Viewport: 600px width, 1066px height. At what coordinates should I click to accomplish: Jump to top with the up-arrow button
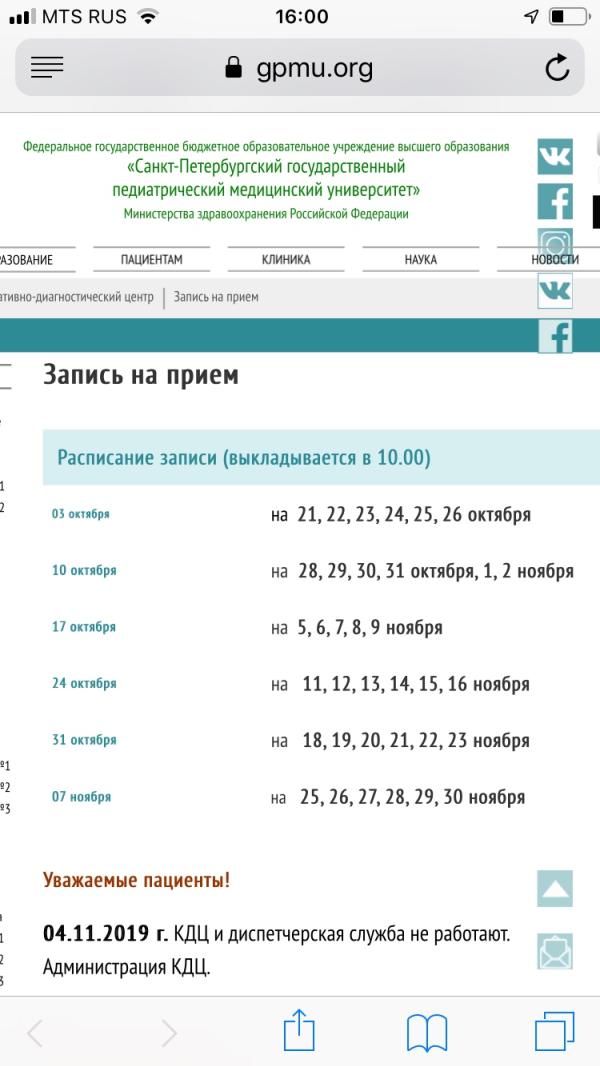click(555, 889)
